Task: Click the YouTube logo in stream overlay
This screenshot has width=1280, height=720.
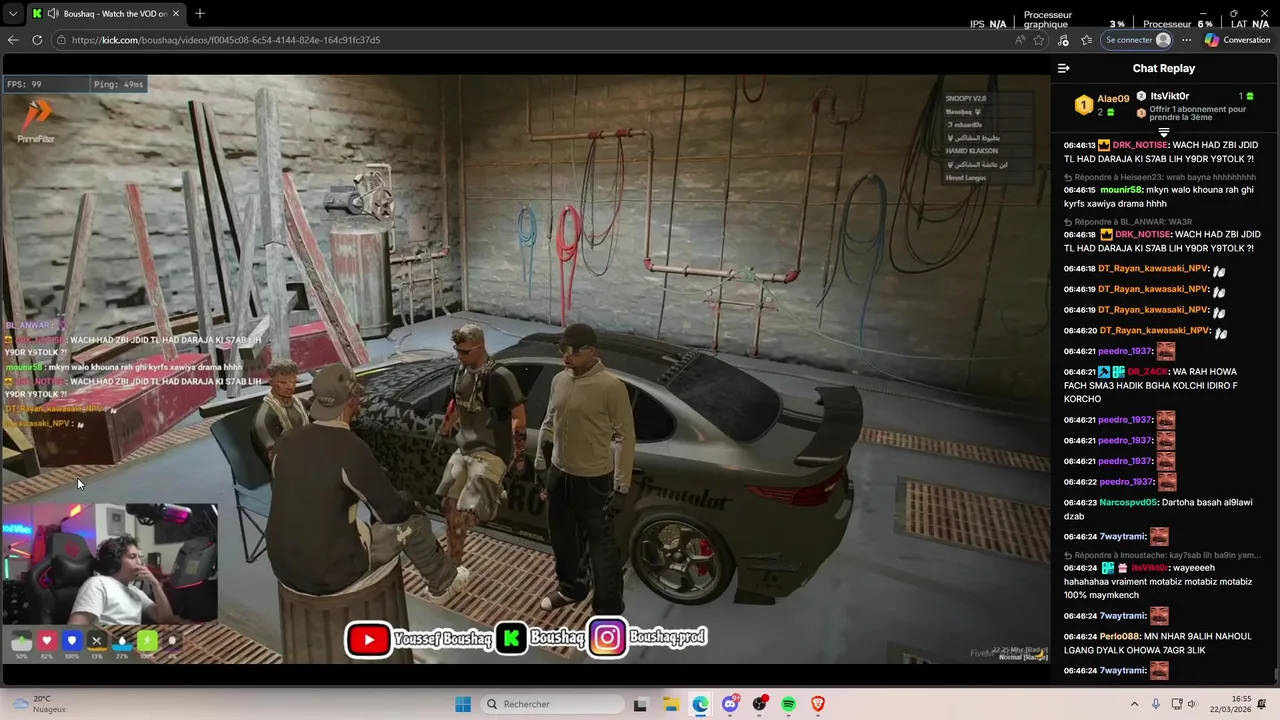Action: click(369, 640)
